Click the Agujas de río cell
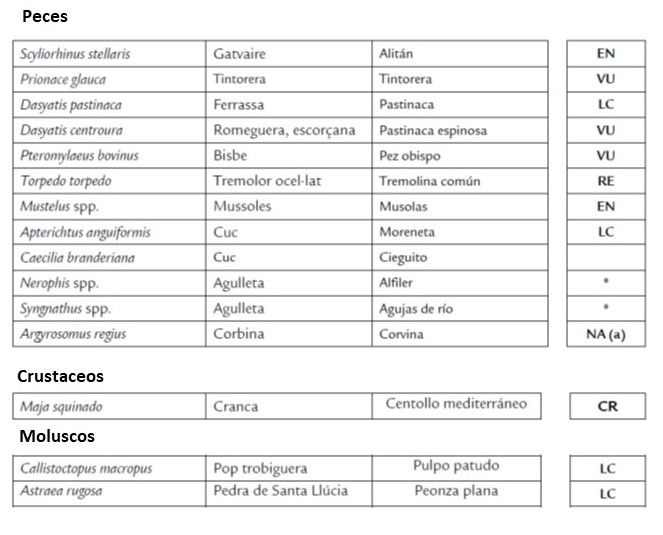The image size is (663, 535). pyautogui.click(x=416, y=309)
